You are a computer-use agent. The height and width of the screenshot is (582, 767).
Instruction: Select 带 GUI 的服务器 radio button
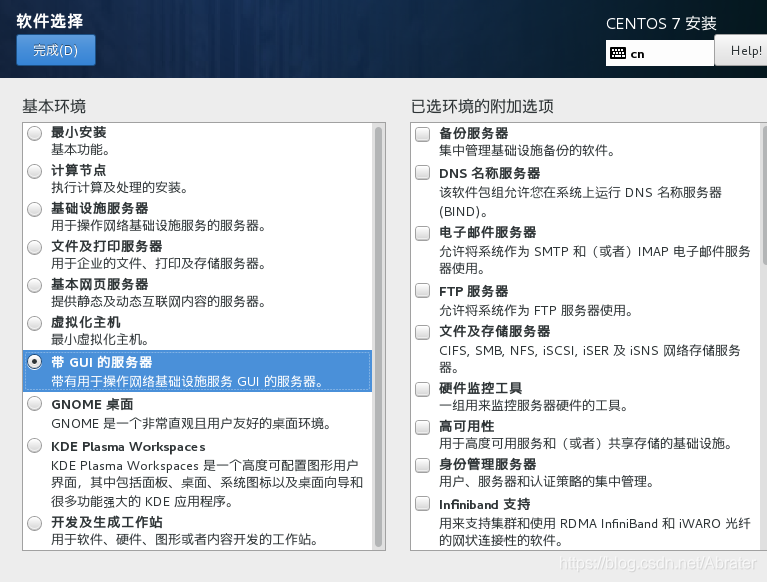point(35,362)
